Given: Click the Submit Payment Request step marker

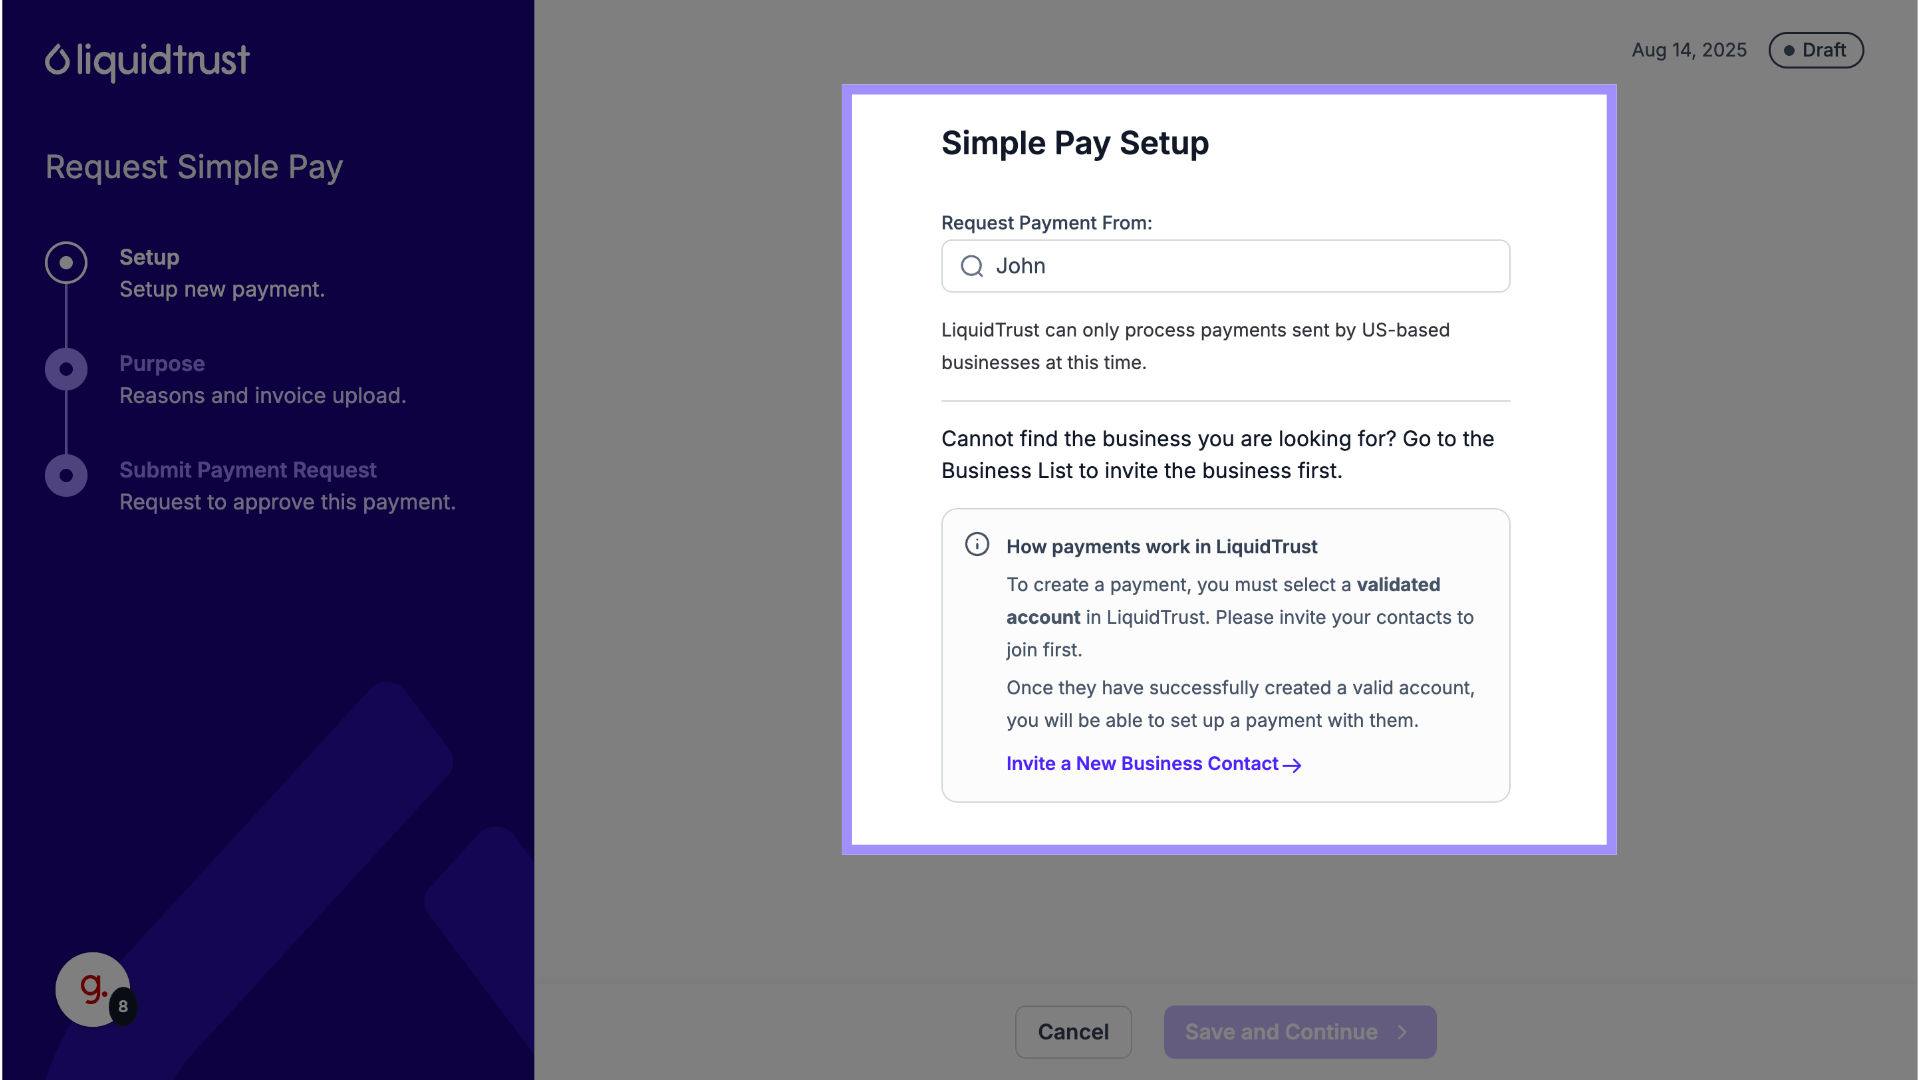Looking at the screenshot, I should (x=66, y=476).
